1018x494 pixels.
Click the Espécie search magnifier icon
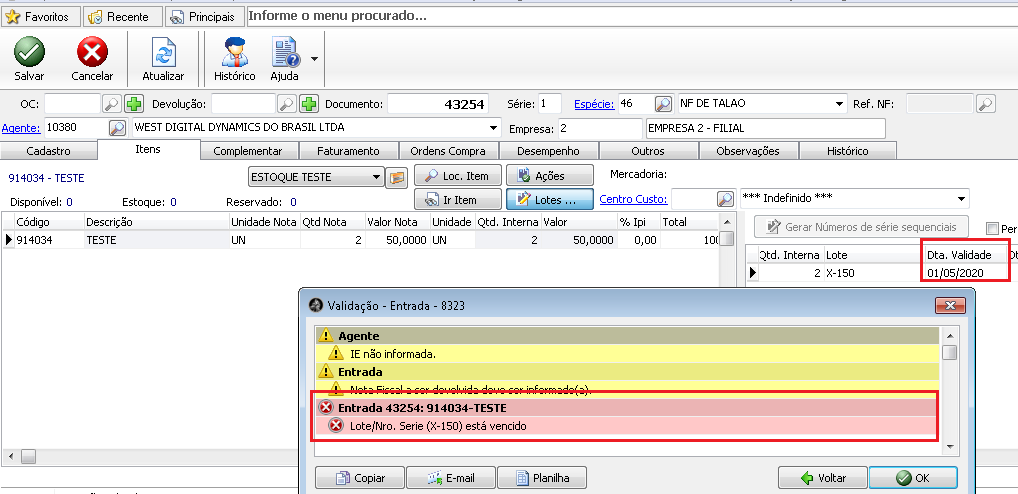[663, 104]
